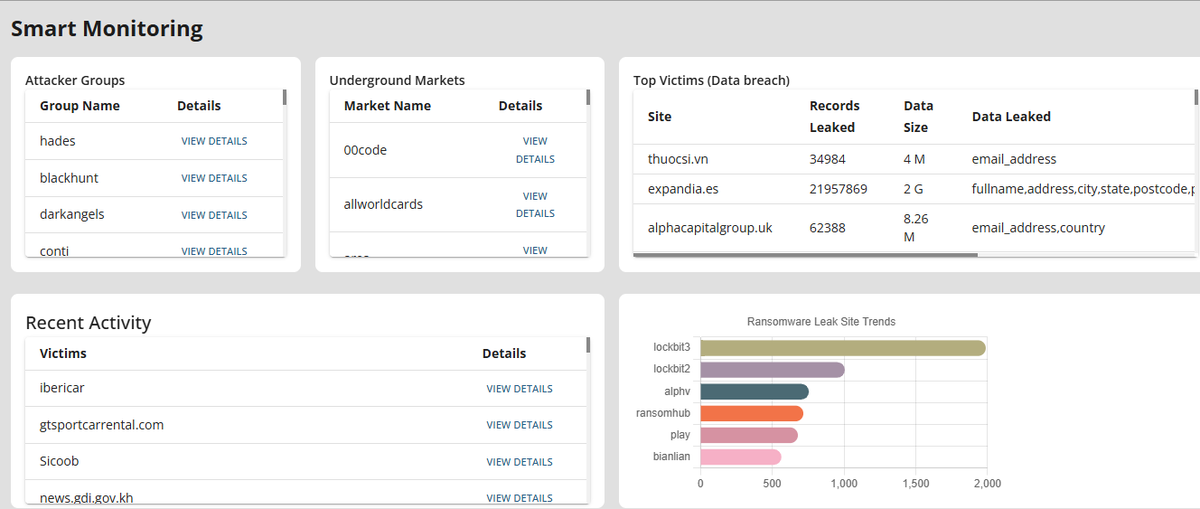1200x509 pixels.
Task: Click Market Name column header
Action: coord(388,106)
